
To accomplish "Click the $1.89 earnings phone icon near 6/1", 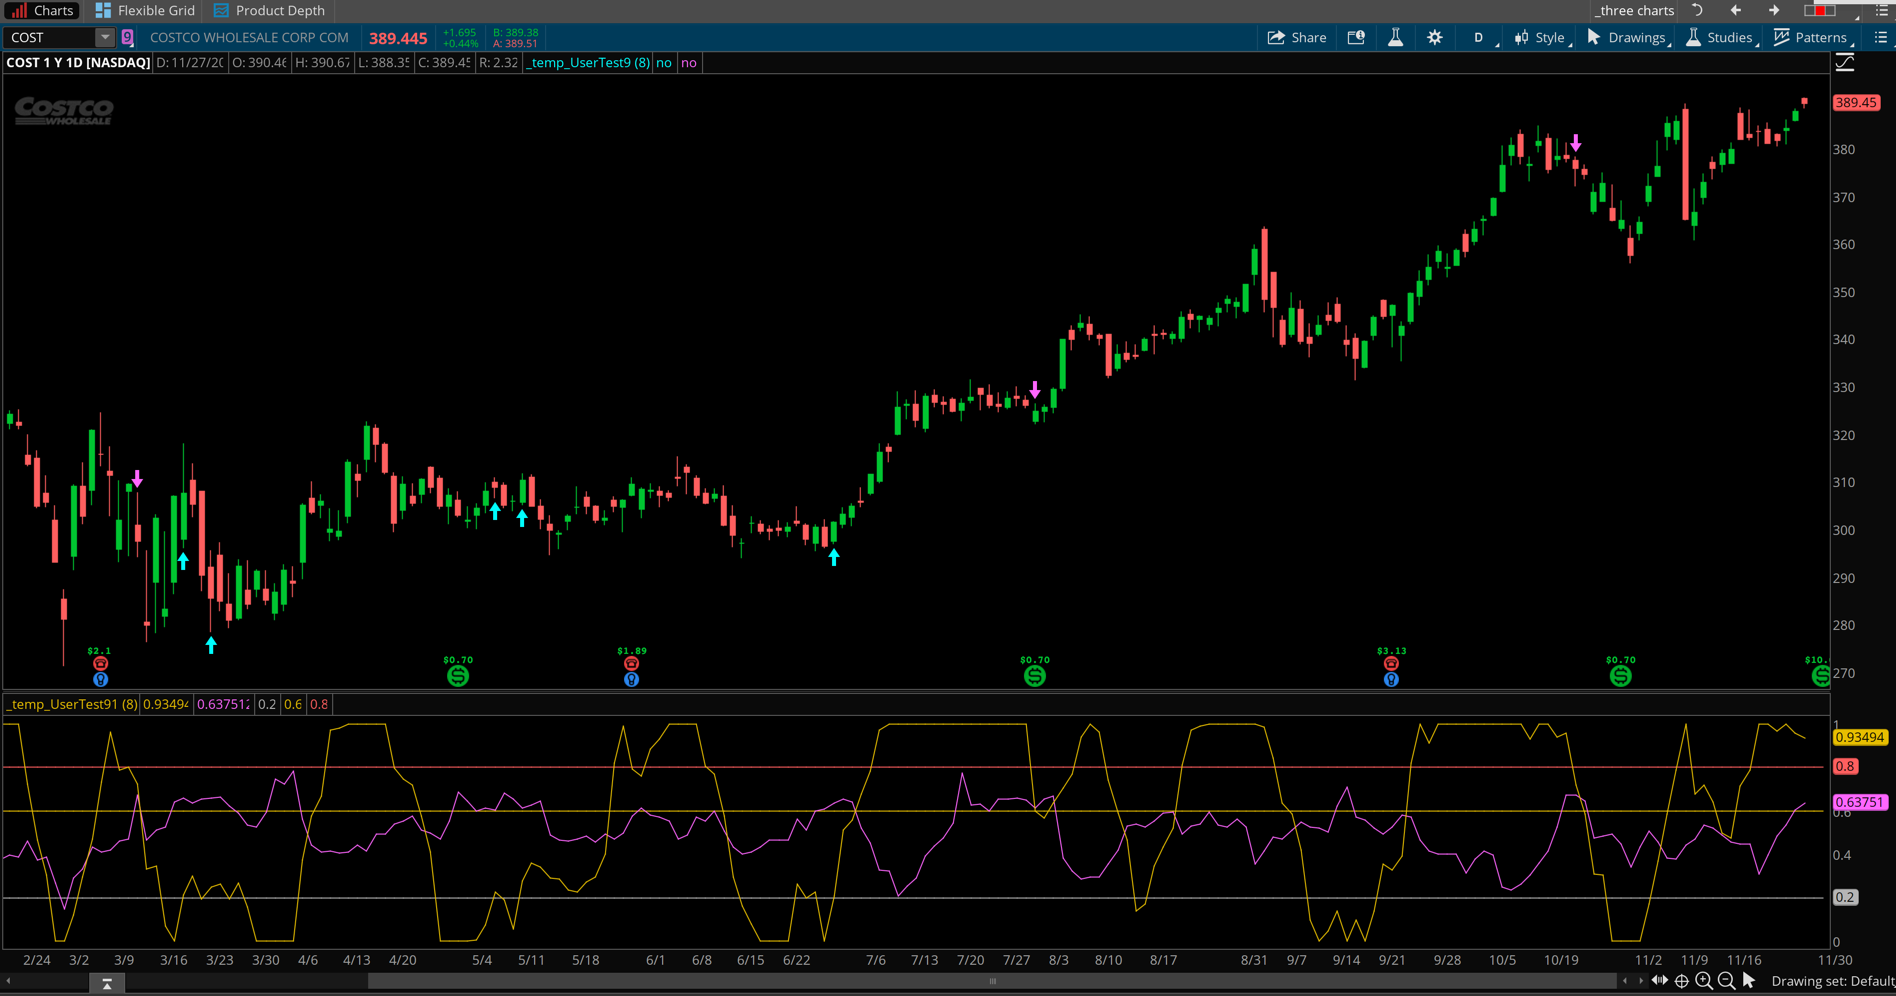I will (631, 663).
